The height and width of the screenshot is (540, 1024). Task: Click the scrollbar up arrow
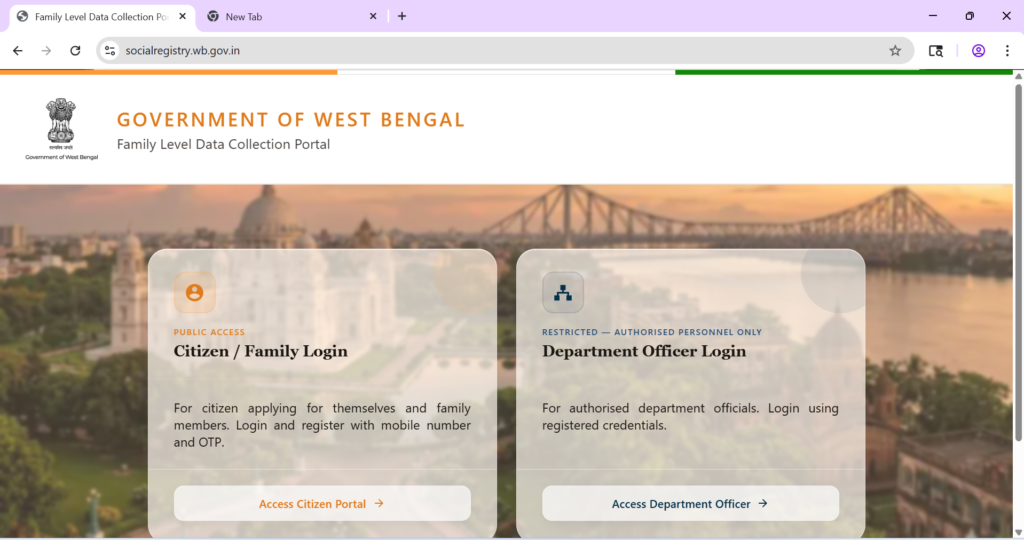point(1018,76)
